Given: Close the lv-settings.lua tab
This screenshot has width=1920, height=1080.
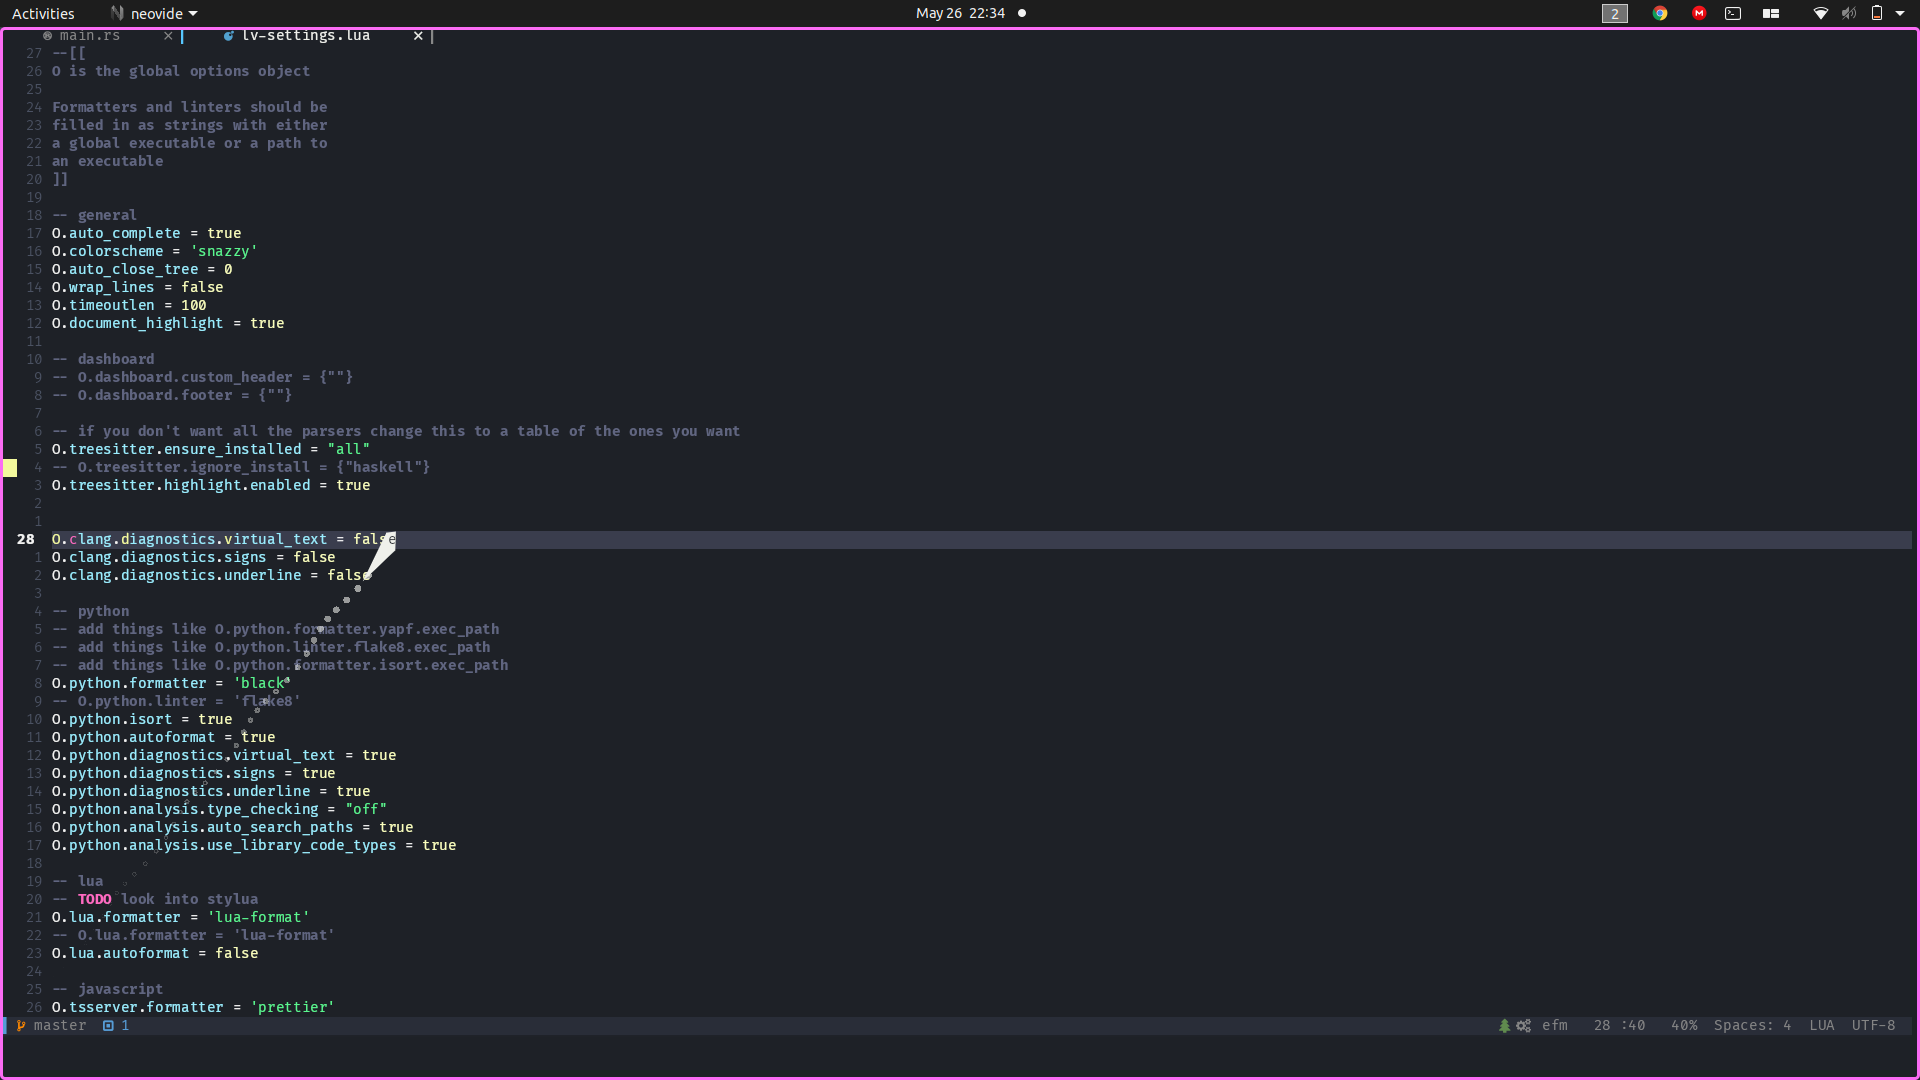Looking at the screenshot, I should click(419, 35).
